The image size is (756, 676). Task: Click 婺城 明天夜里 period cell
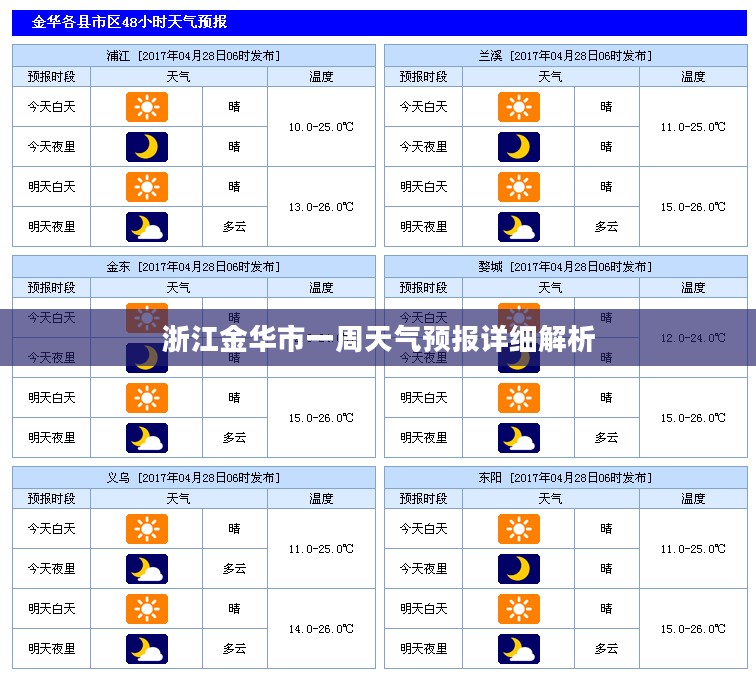423,438
